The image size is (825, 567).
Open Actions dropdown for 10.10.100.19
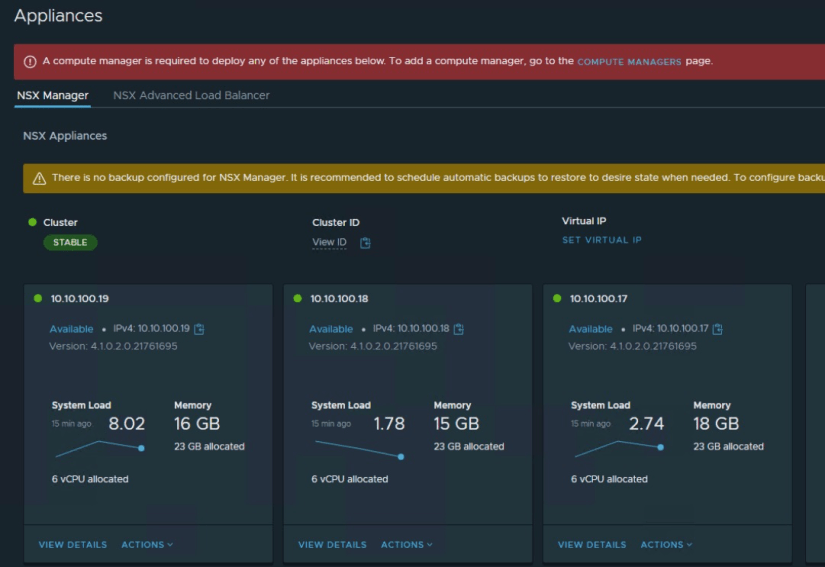pos(147,544)
